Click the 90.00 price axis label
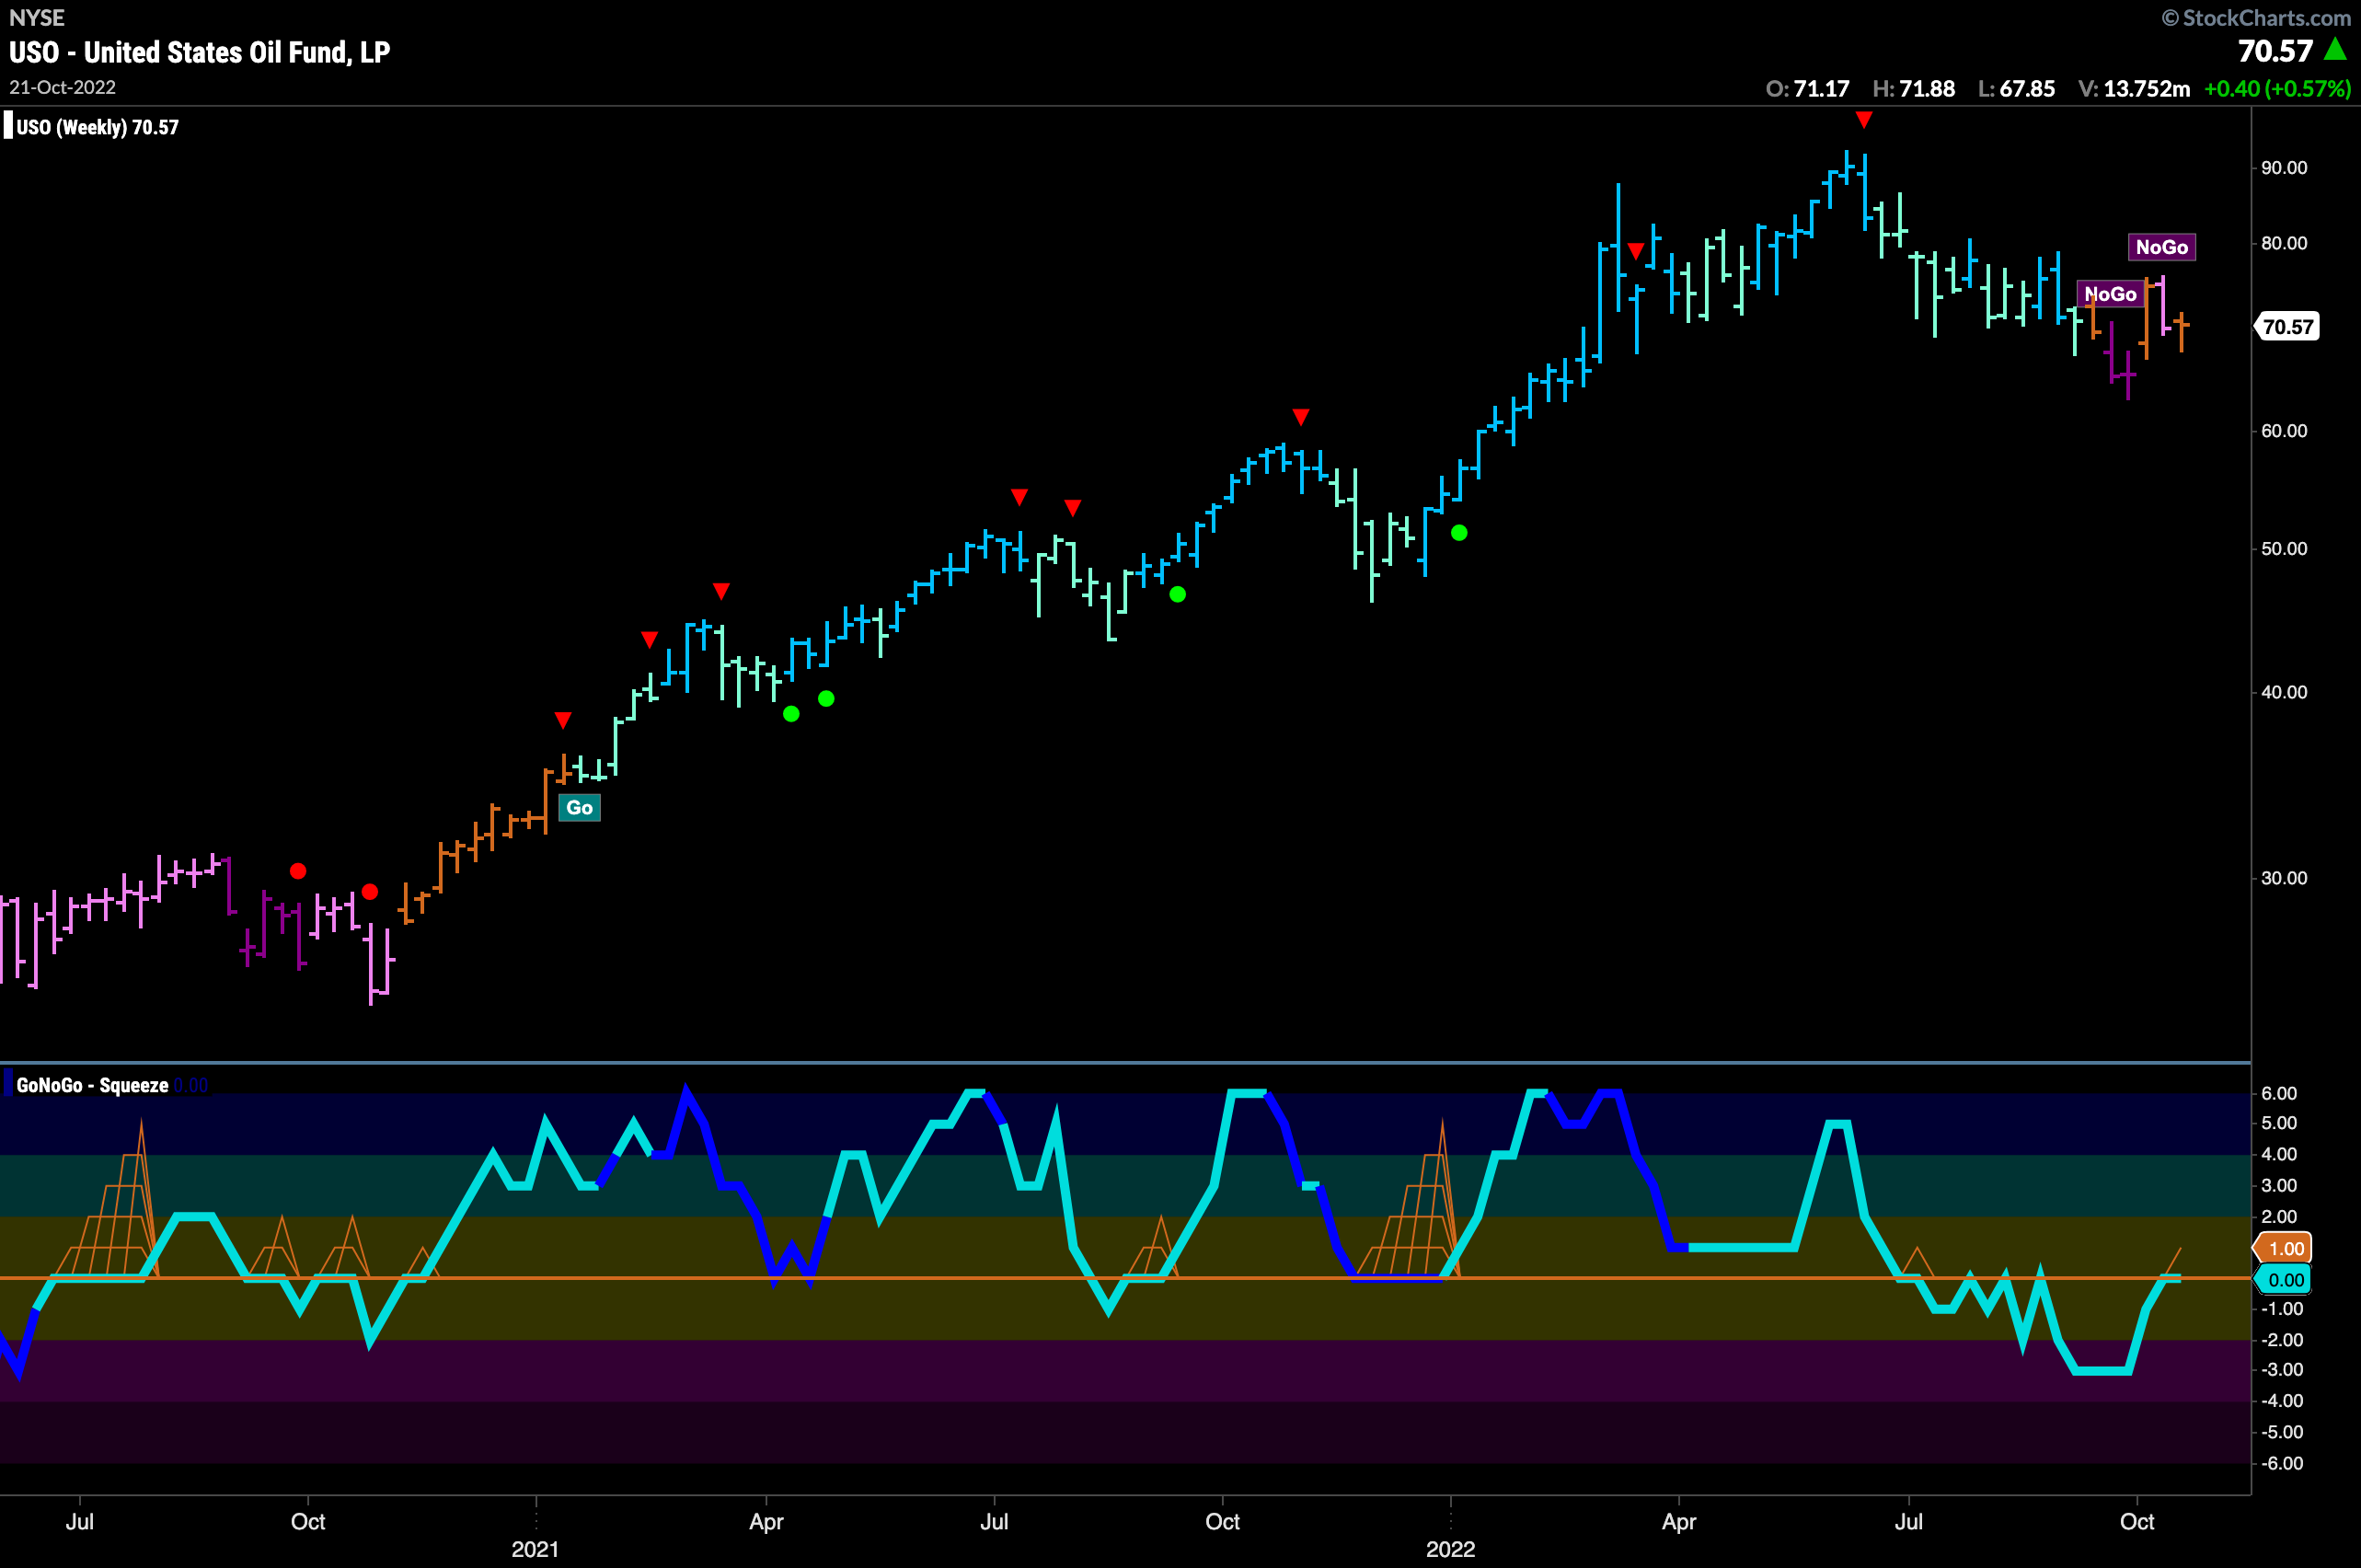The image size is (2361, 1568). [2284, 168]
